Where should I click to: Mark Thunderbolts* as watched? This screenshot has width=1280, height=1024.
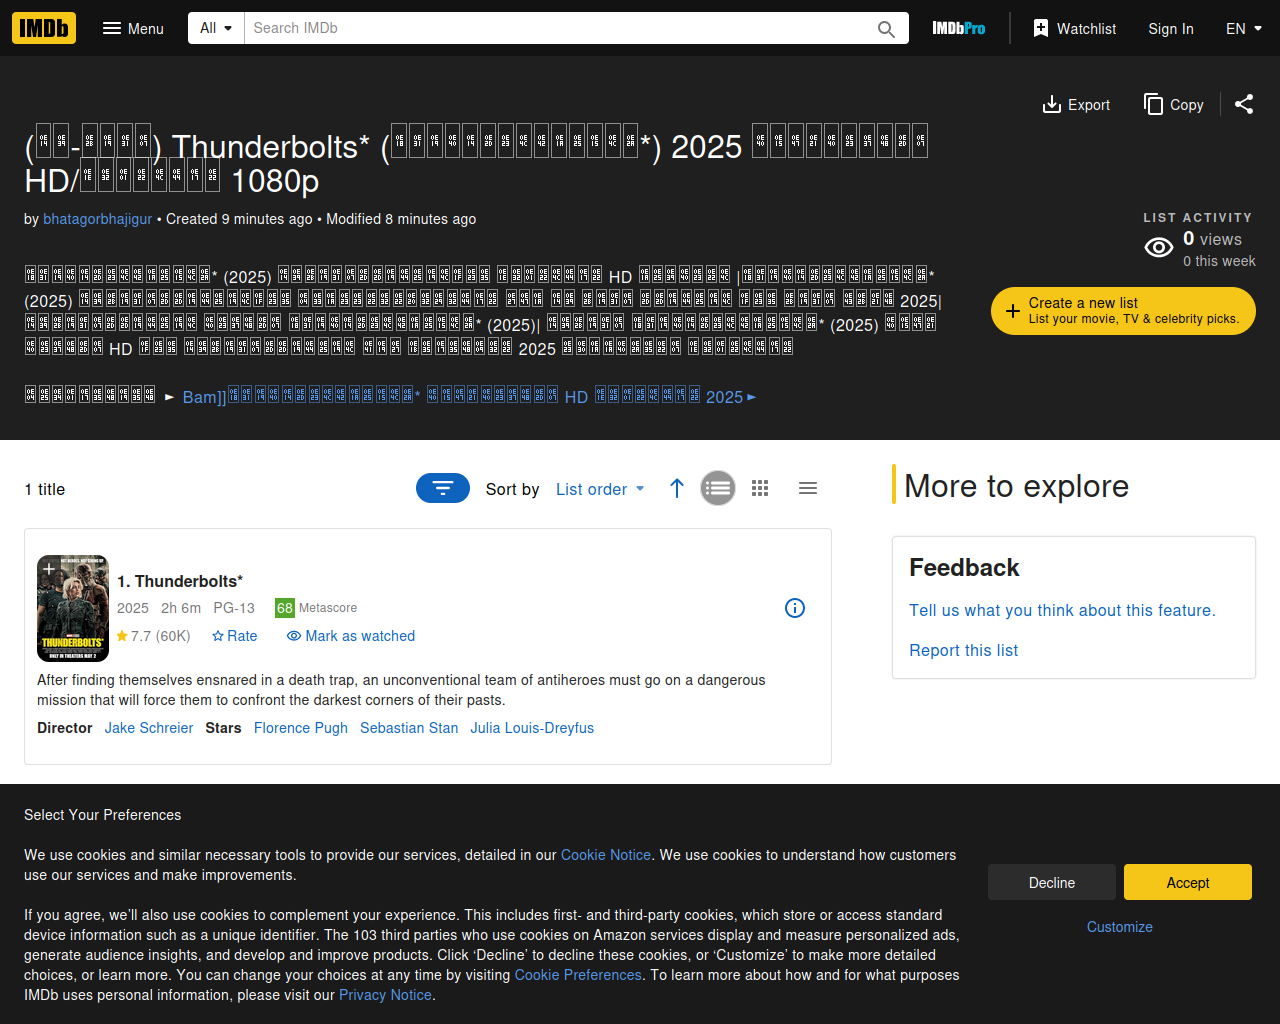tap(351, 636)
